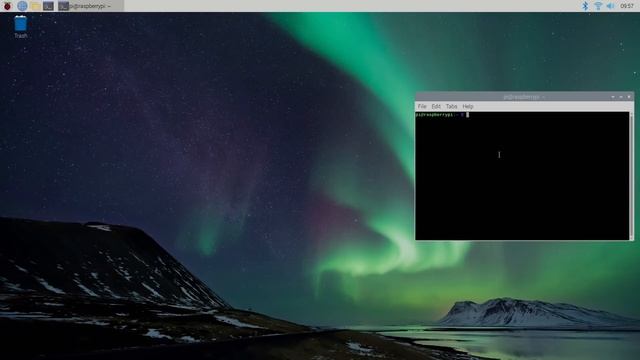The width and height of the screenshot is (640, 360).
Task: Minimize the terminal window
Action: 613,97
